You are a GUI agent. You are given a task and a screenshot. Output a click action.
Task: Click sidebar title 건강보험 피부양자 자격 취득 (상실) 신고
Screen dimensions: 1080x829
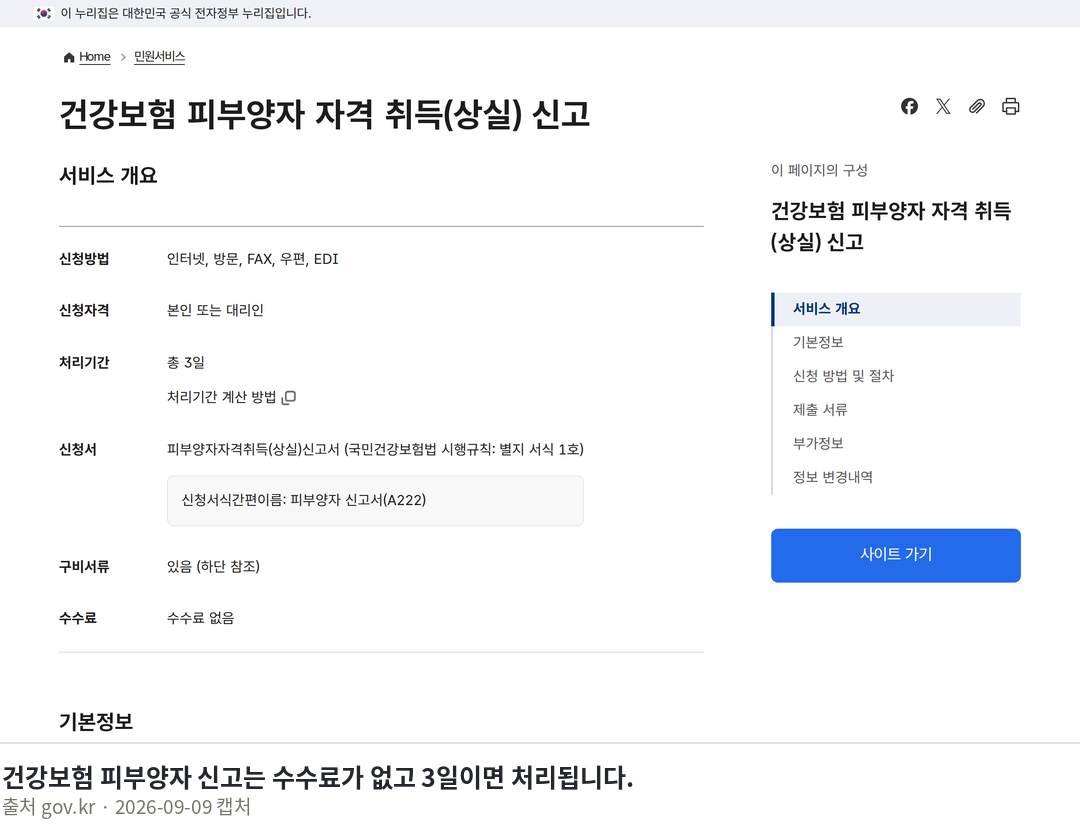[891, 226]
